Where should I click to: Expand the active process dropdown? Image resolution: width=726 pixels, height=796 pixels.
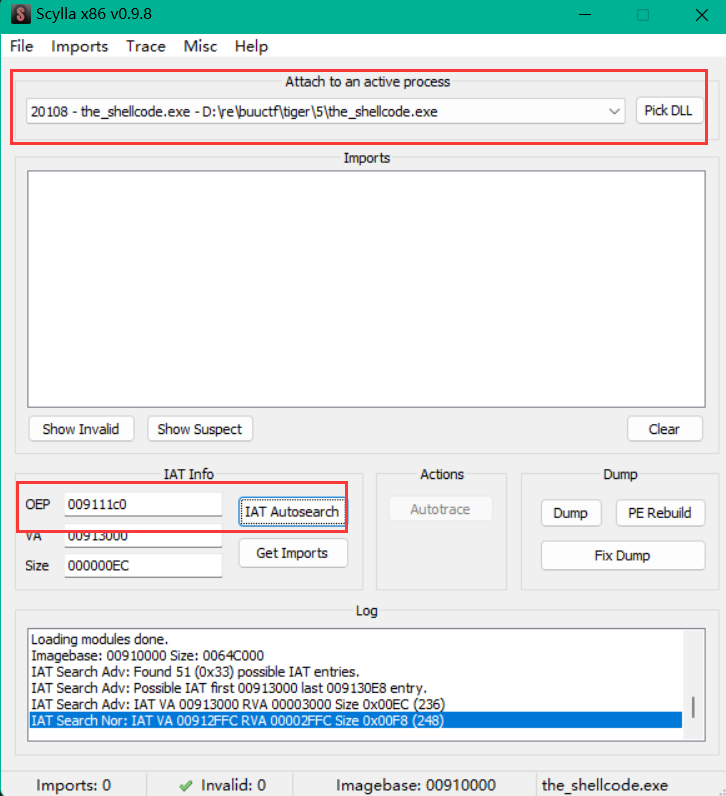(615, 111)
